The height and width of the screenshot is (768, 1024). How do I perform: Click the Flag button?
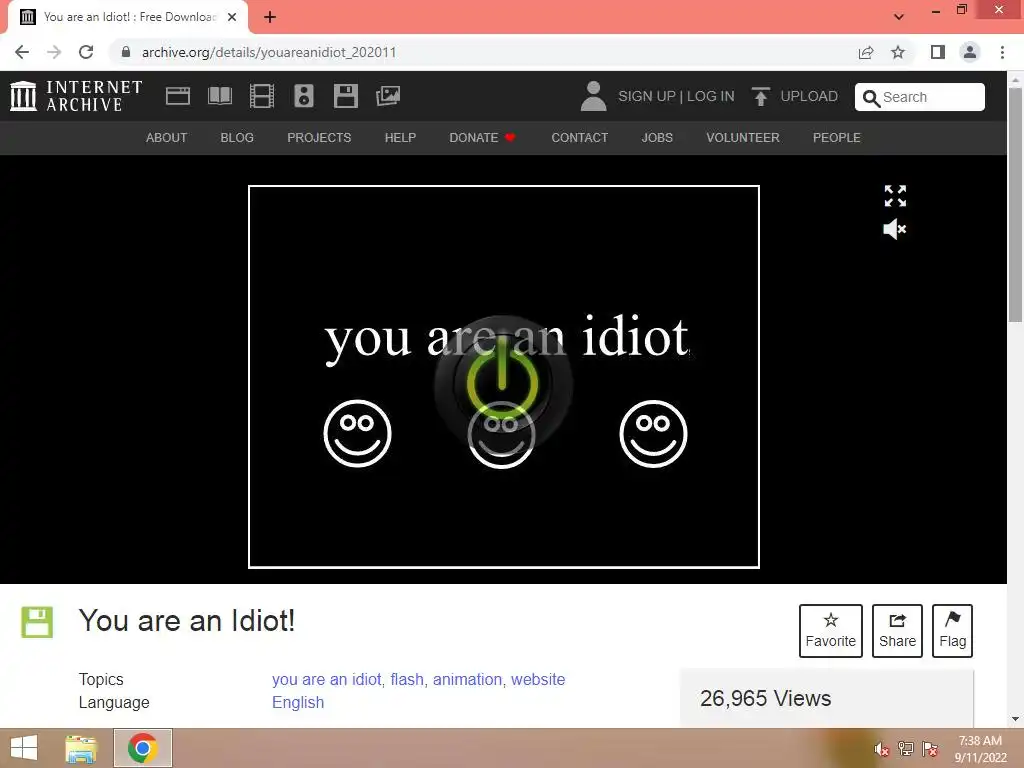pyautogui.click(x=952, y=630)
